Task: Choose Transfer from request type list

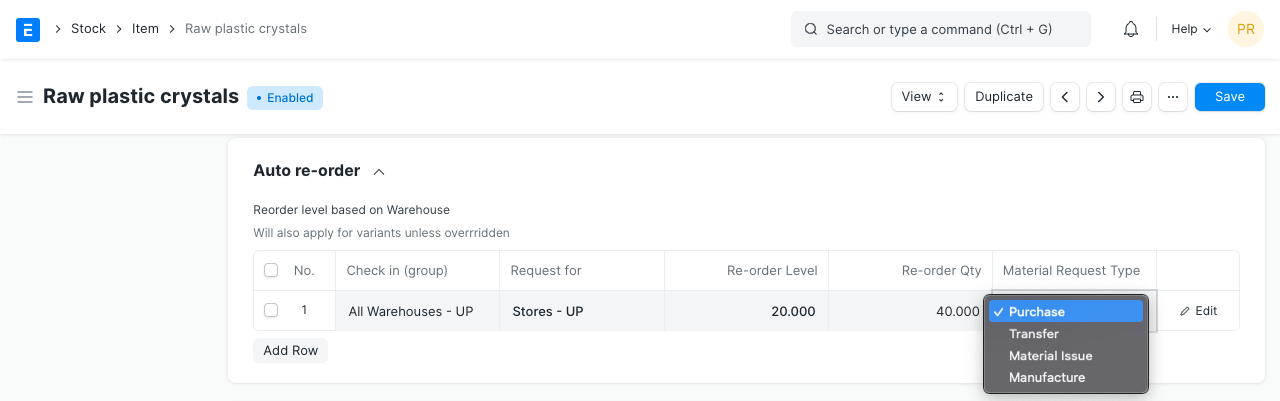Action: click(x=1034, y=334)
